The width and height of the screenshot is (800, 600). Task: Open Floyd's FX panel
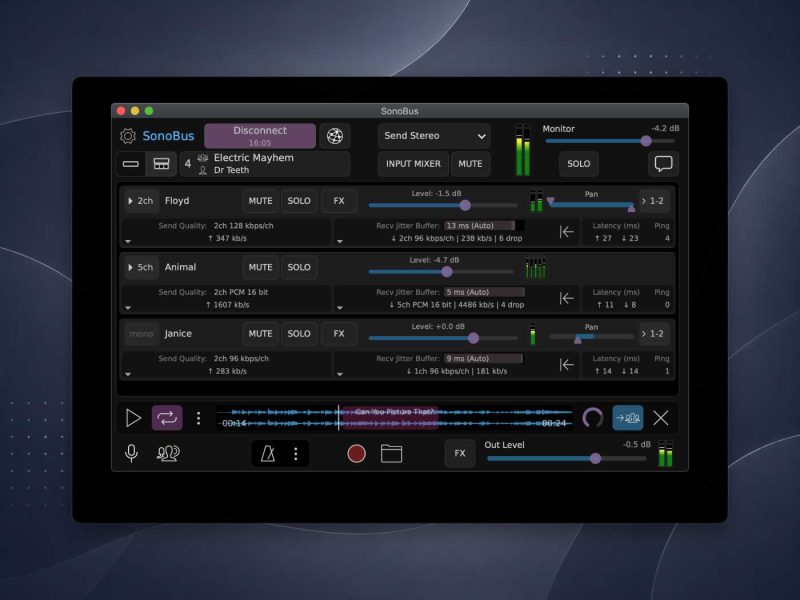pyautogui.click(x=339, y=201)
